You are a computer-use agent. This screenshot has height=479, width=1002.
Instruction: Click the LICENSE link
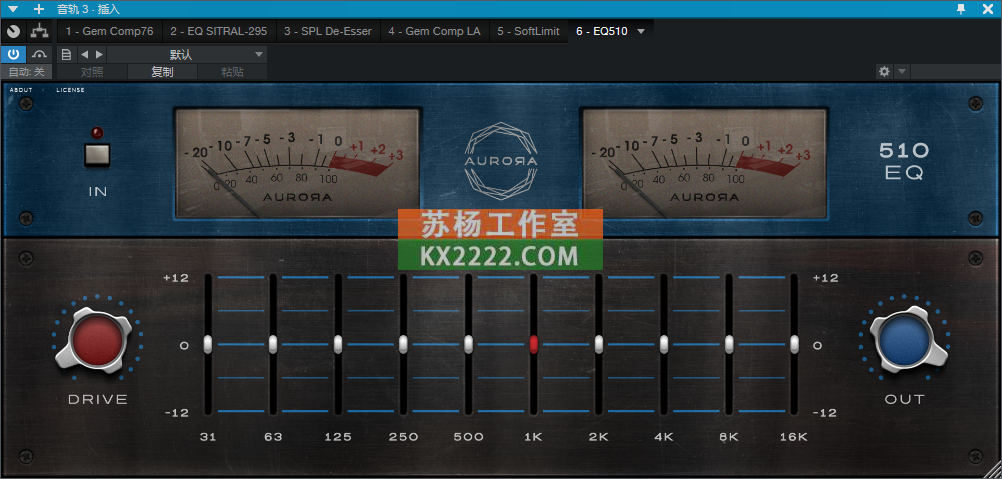70,90
